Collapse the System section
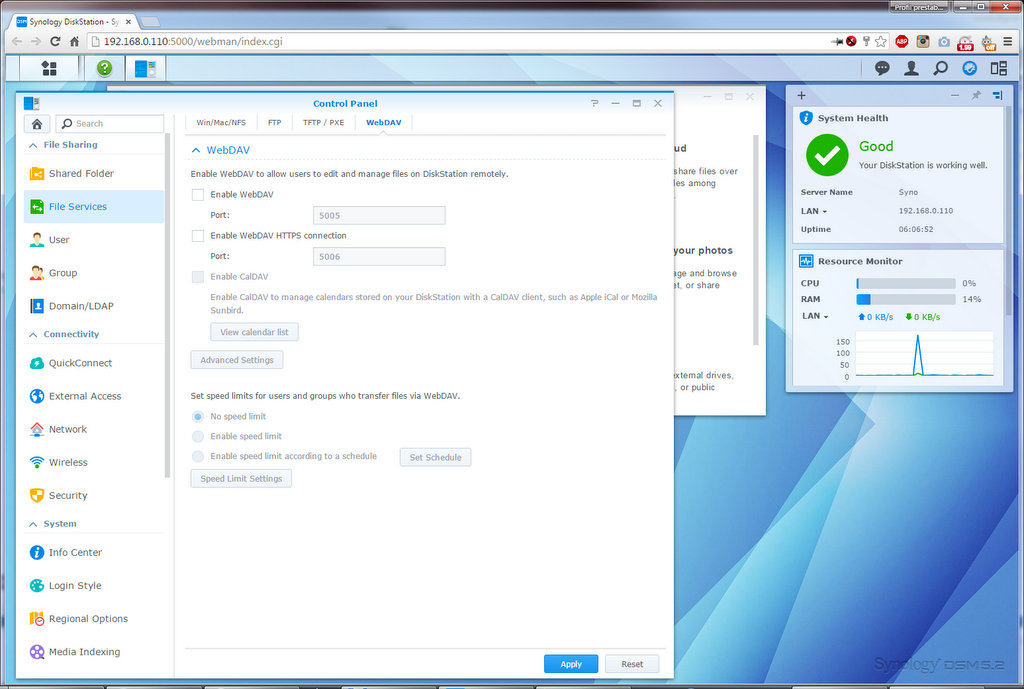Screen dimensions: 1024x689 pos(33,524)
